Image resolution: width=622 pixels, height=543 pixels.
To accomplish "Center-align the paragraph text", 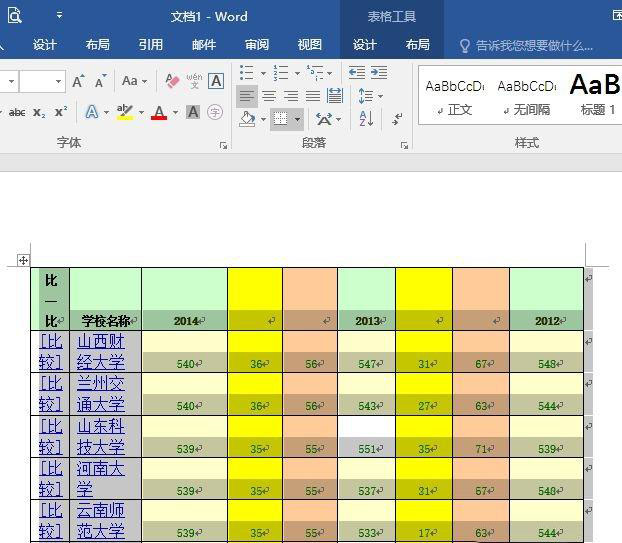I will tap(268, 96).
